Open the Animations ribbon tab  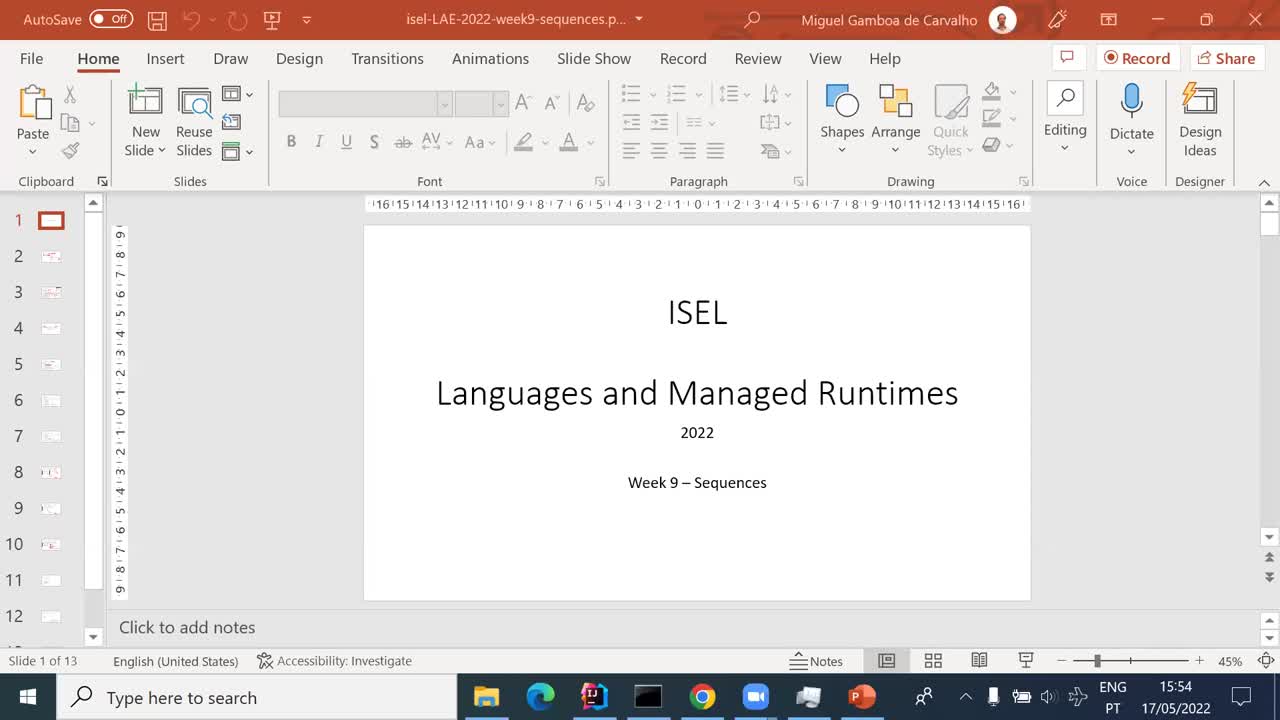pyautogui.click(x=490, y=59)
